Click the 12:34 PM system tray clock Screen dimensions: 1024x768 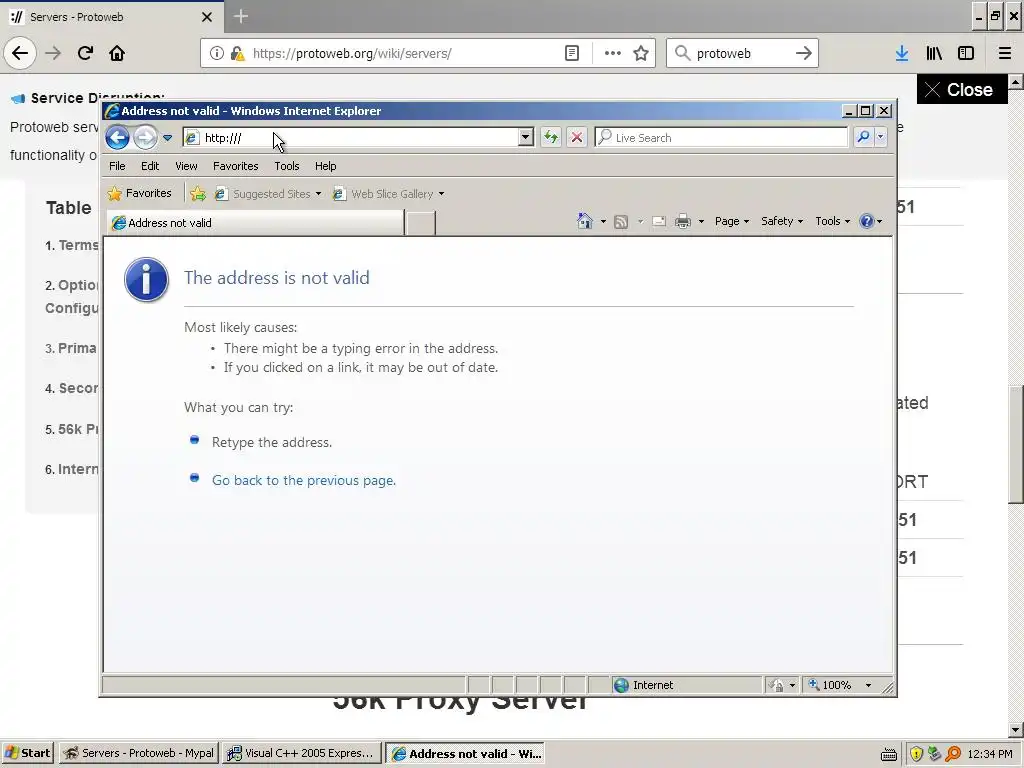click(x=990, y=754)
